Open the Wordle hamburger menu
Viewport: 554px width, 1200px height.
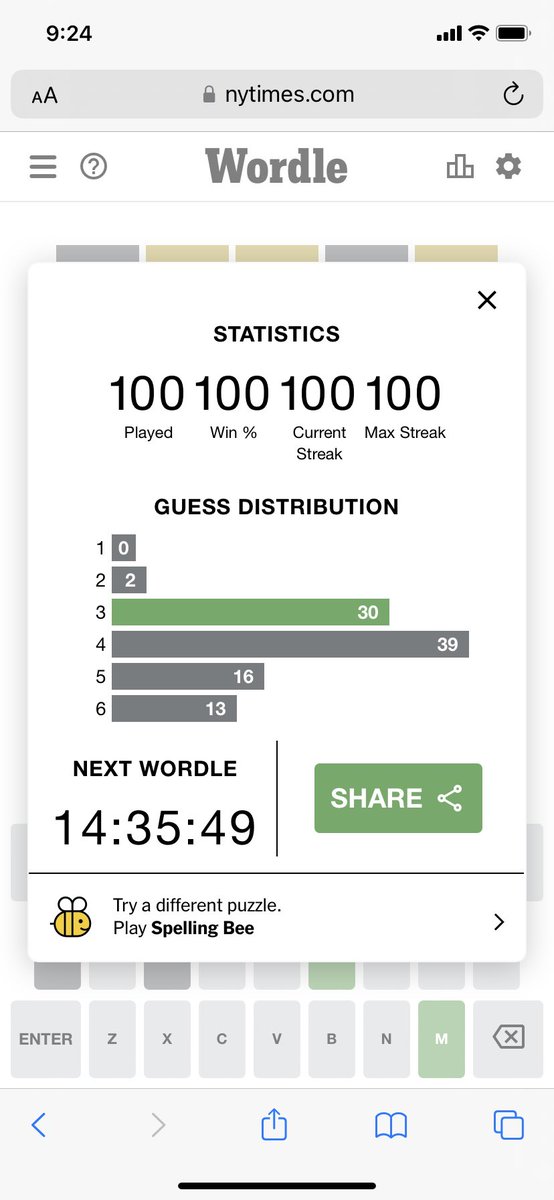pyautogui.click(x=43, y=166)
